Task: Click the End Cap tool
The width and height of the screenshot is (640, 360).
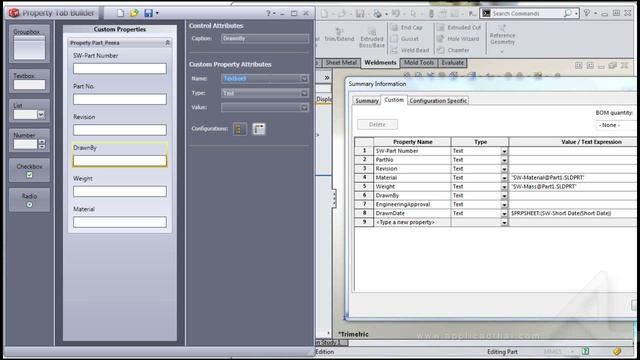Action: click(407, 27)
